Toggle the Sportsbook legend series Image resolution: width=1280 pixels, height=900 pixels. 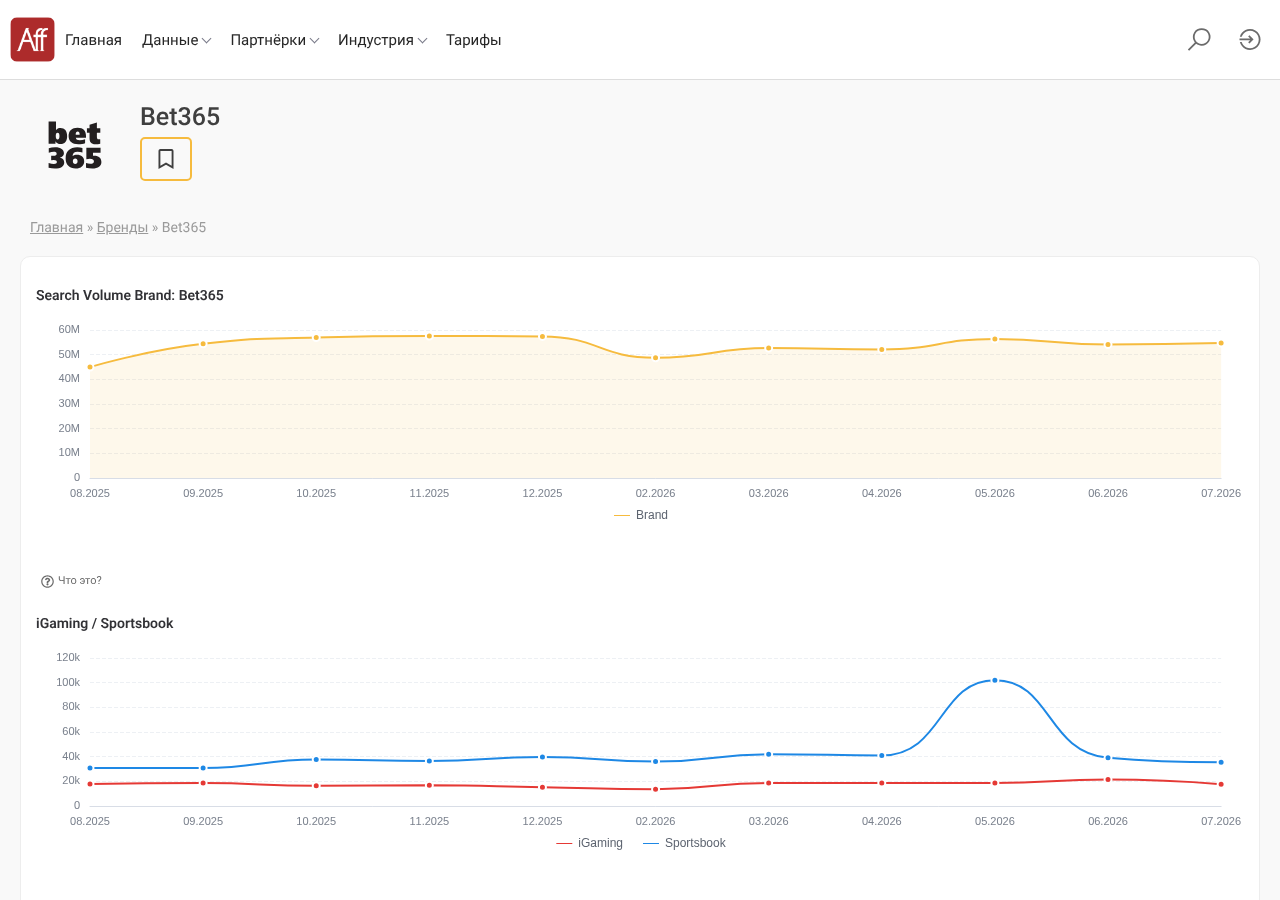(684, 843)
